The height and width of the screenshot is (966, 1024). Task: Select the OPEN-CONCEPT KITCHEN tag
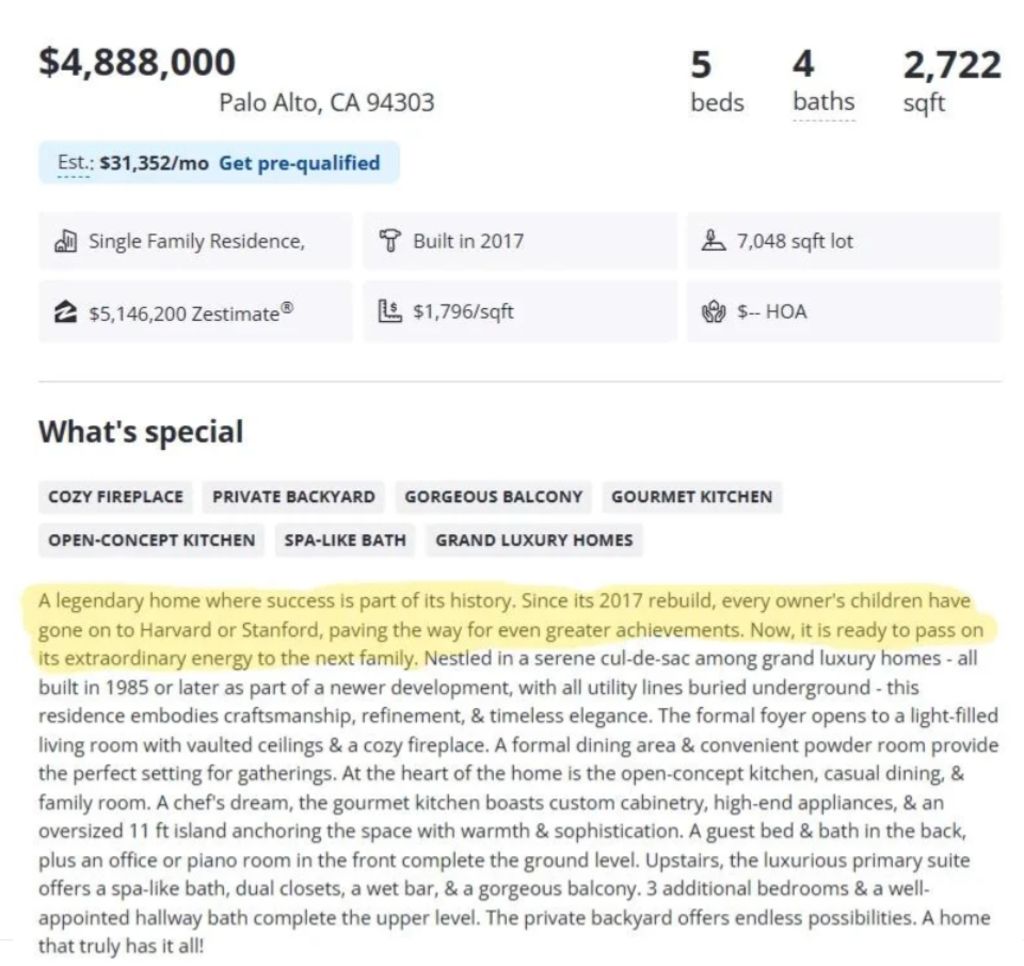pos(152,540)
